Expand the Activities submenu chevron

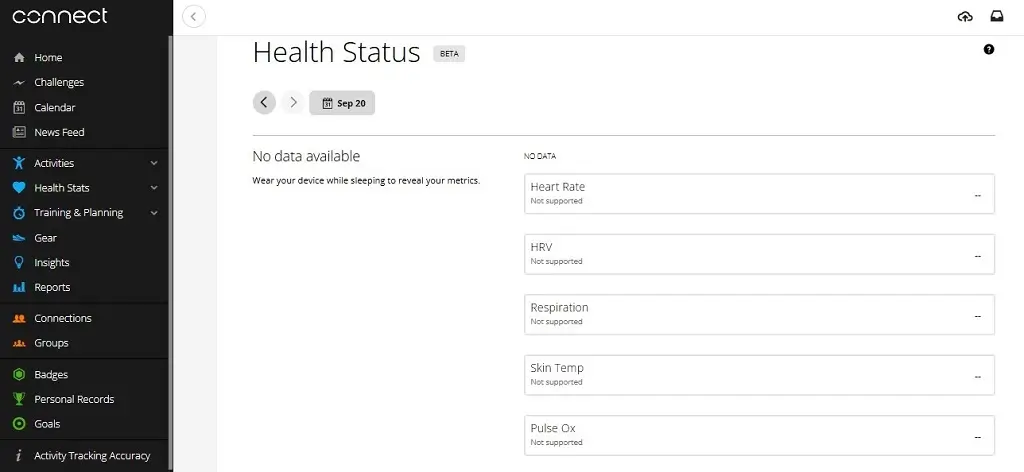coord(154,163)
